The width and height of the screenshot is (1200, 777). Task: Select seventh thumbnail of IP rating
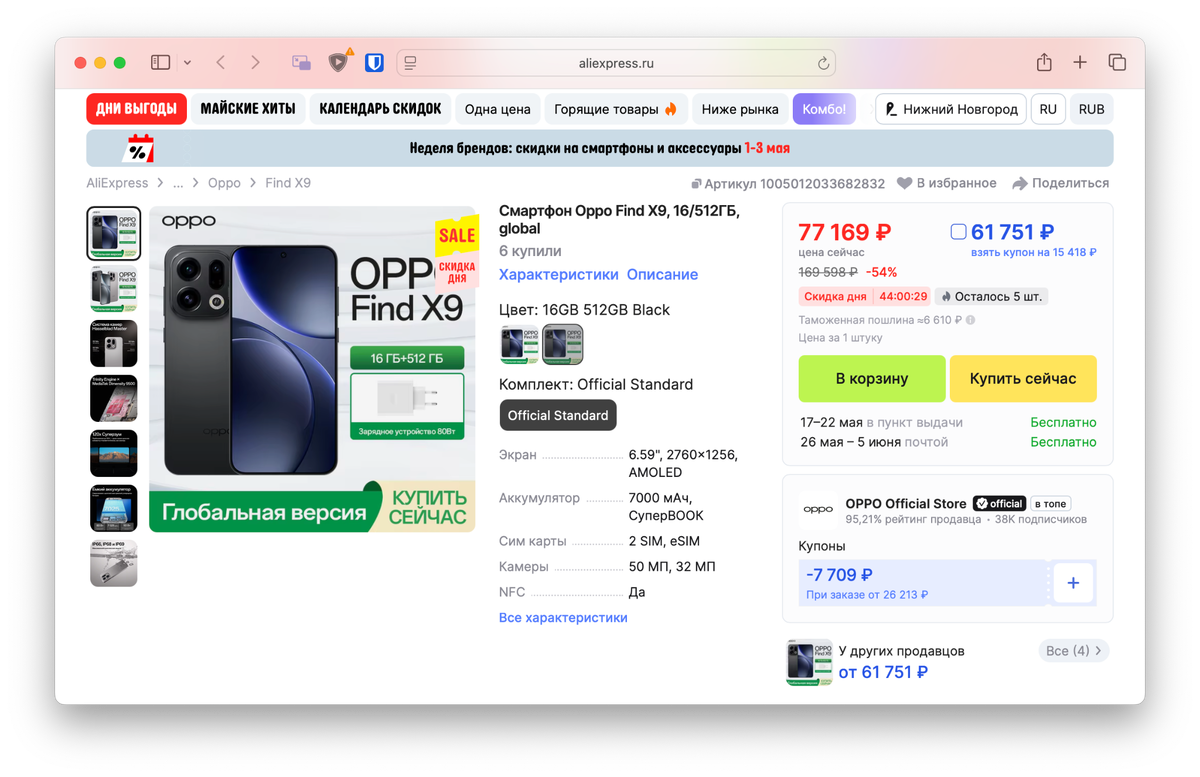pyautogui.click(x=113, y=563)
